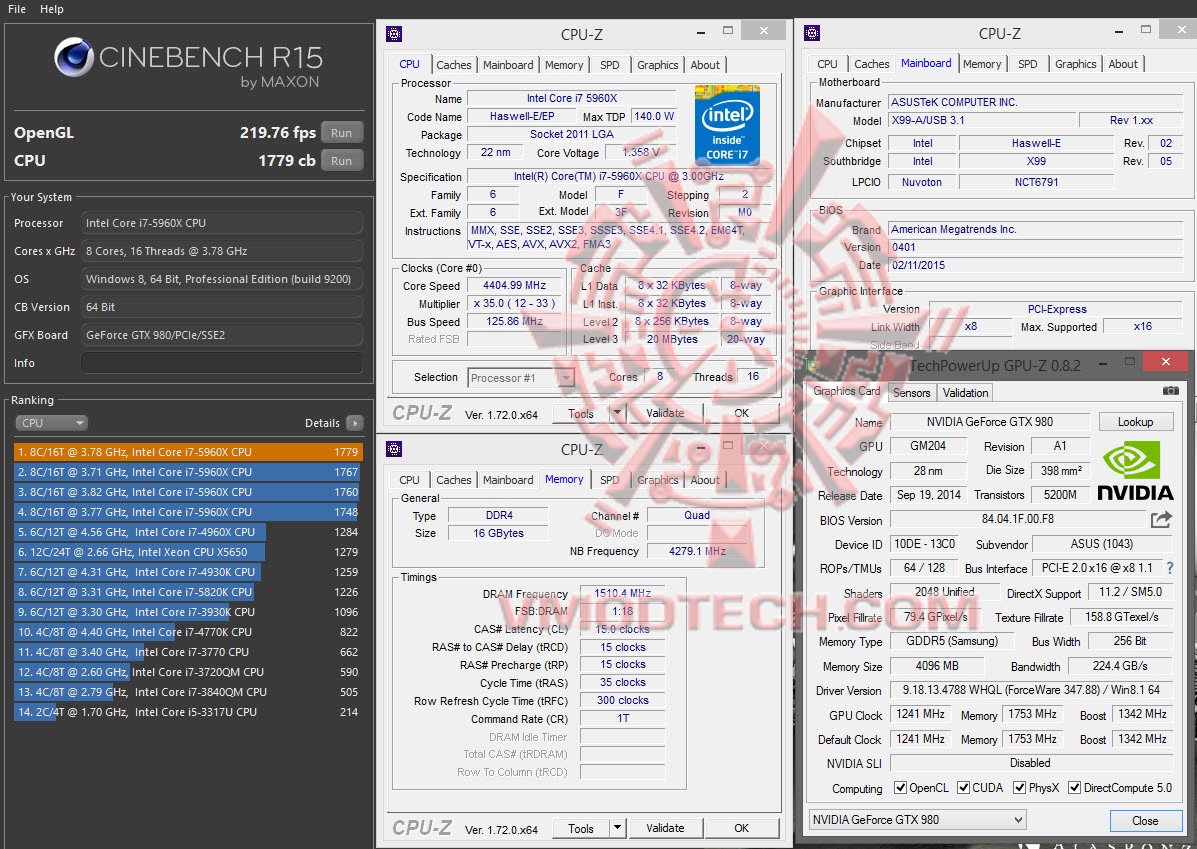The width and height of the screenshot is (1197, 849).
Task: Switch to Caches tab in the CPU-Z CPU window
Action: point(453,65)
